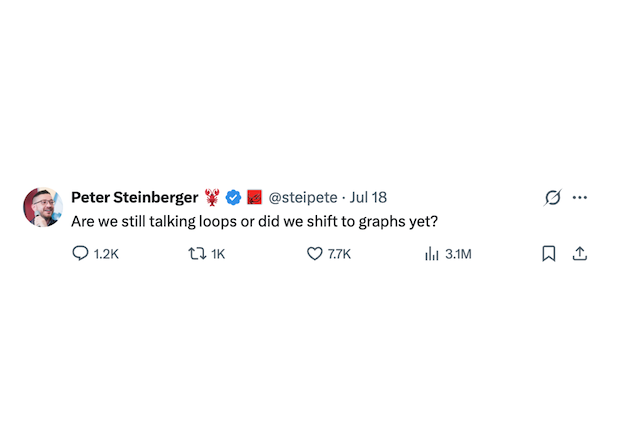Viewport: 620px width, 447px height.
Task: Open view analytics bar chart icon
Action: coord(432,253)
